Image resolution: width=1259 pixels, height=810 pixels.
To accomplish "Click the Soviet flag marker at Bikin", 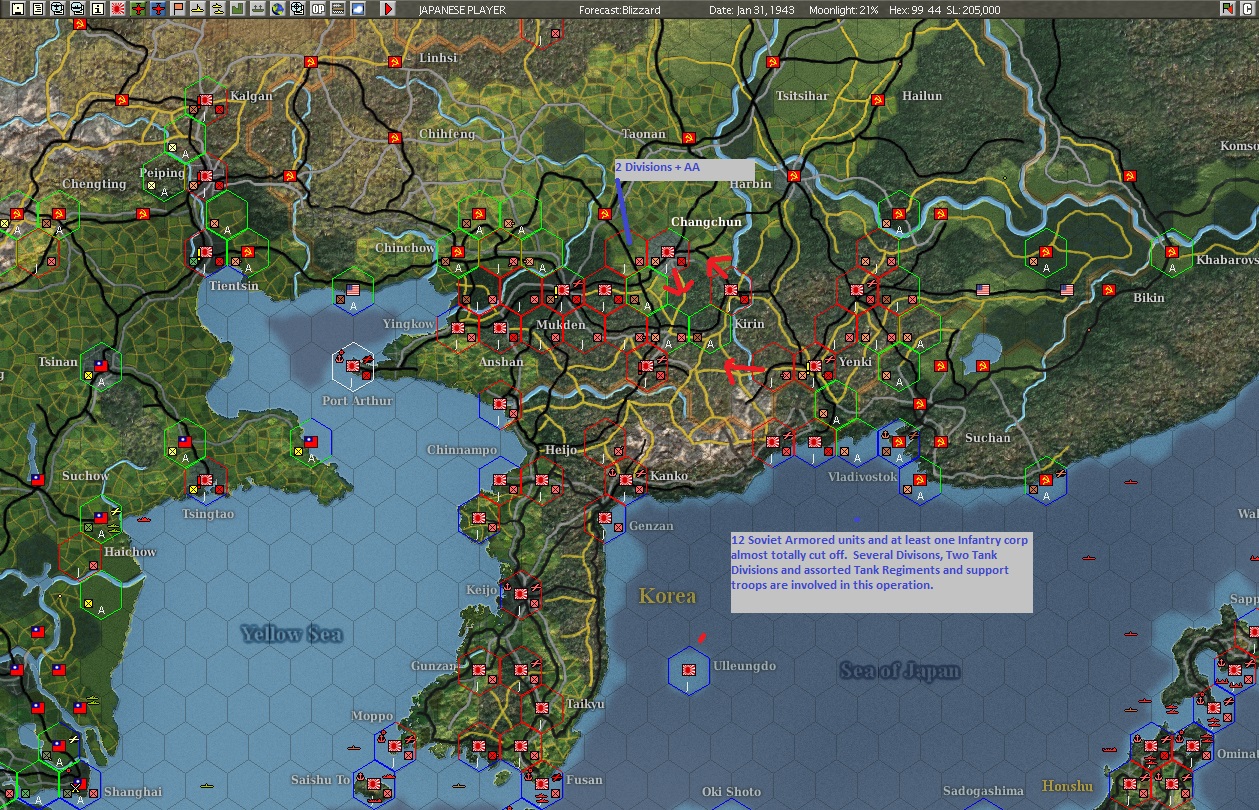I will pos(1108,290).
